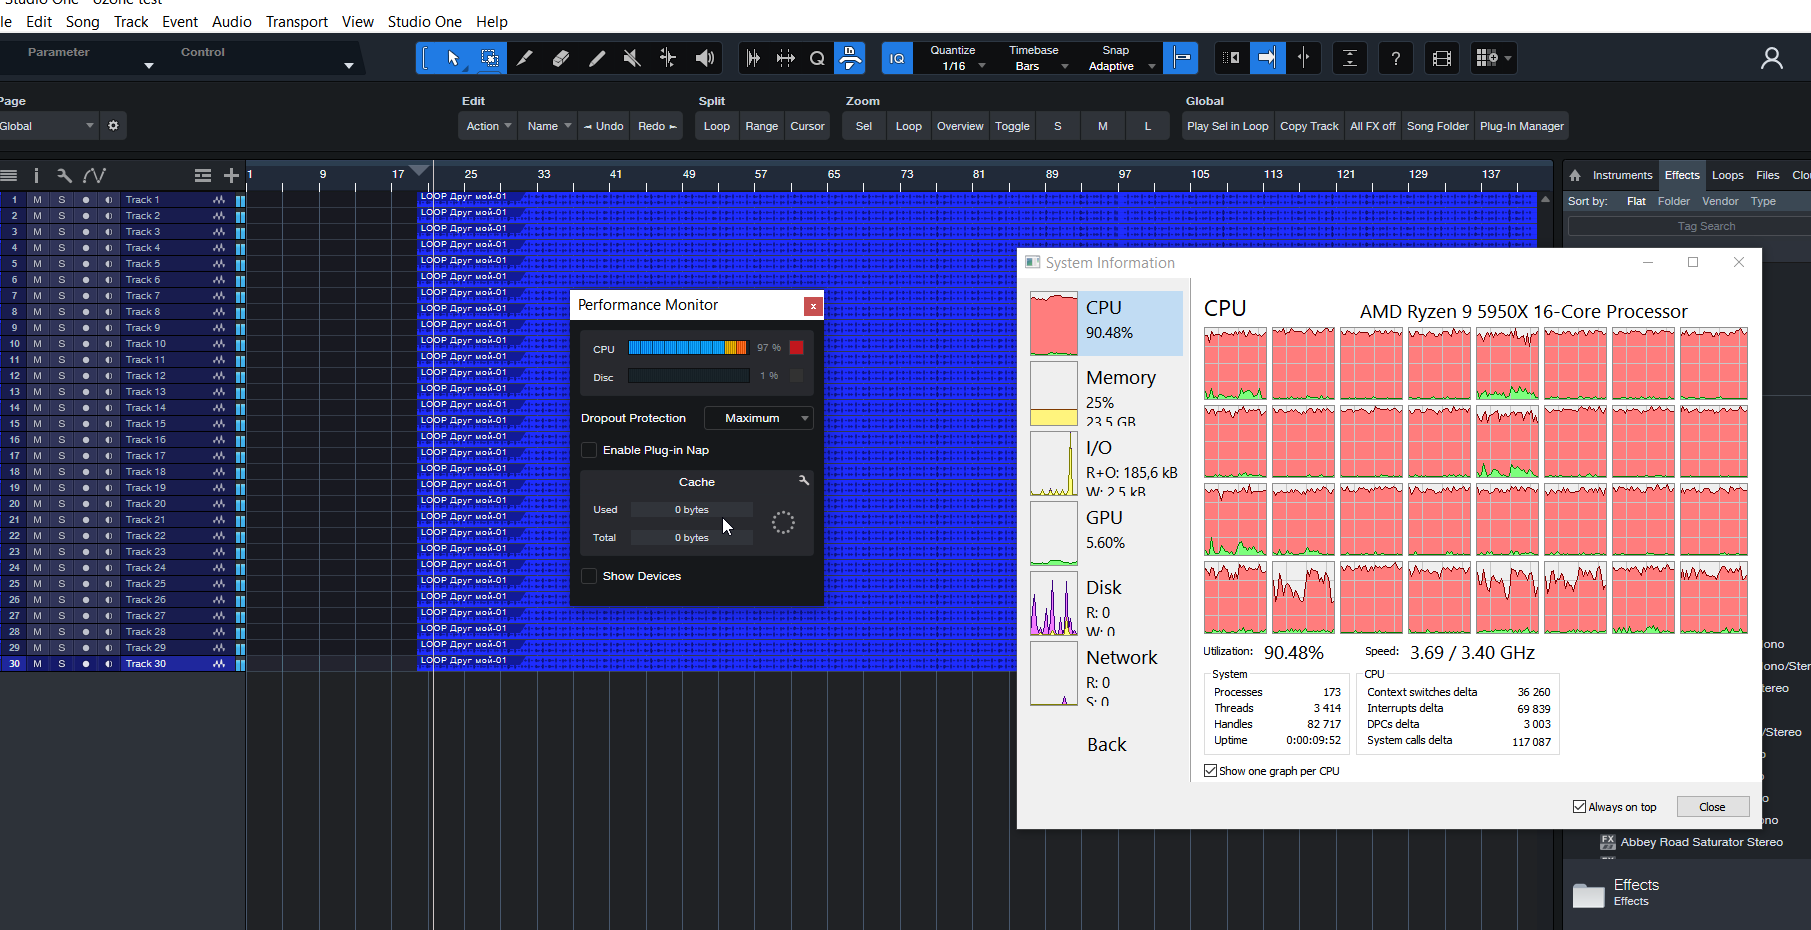Show automation curve icon
The height and width of the screenshot is (930, 1811).
[x=94, y=175]
